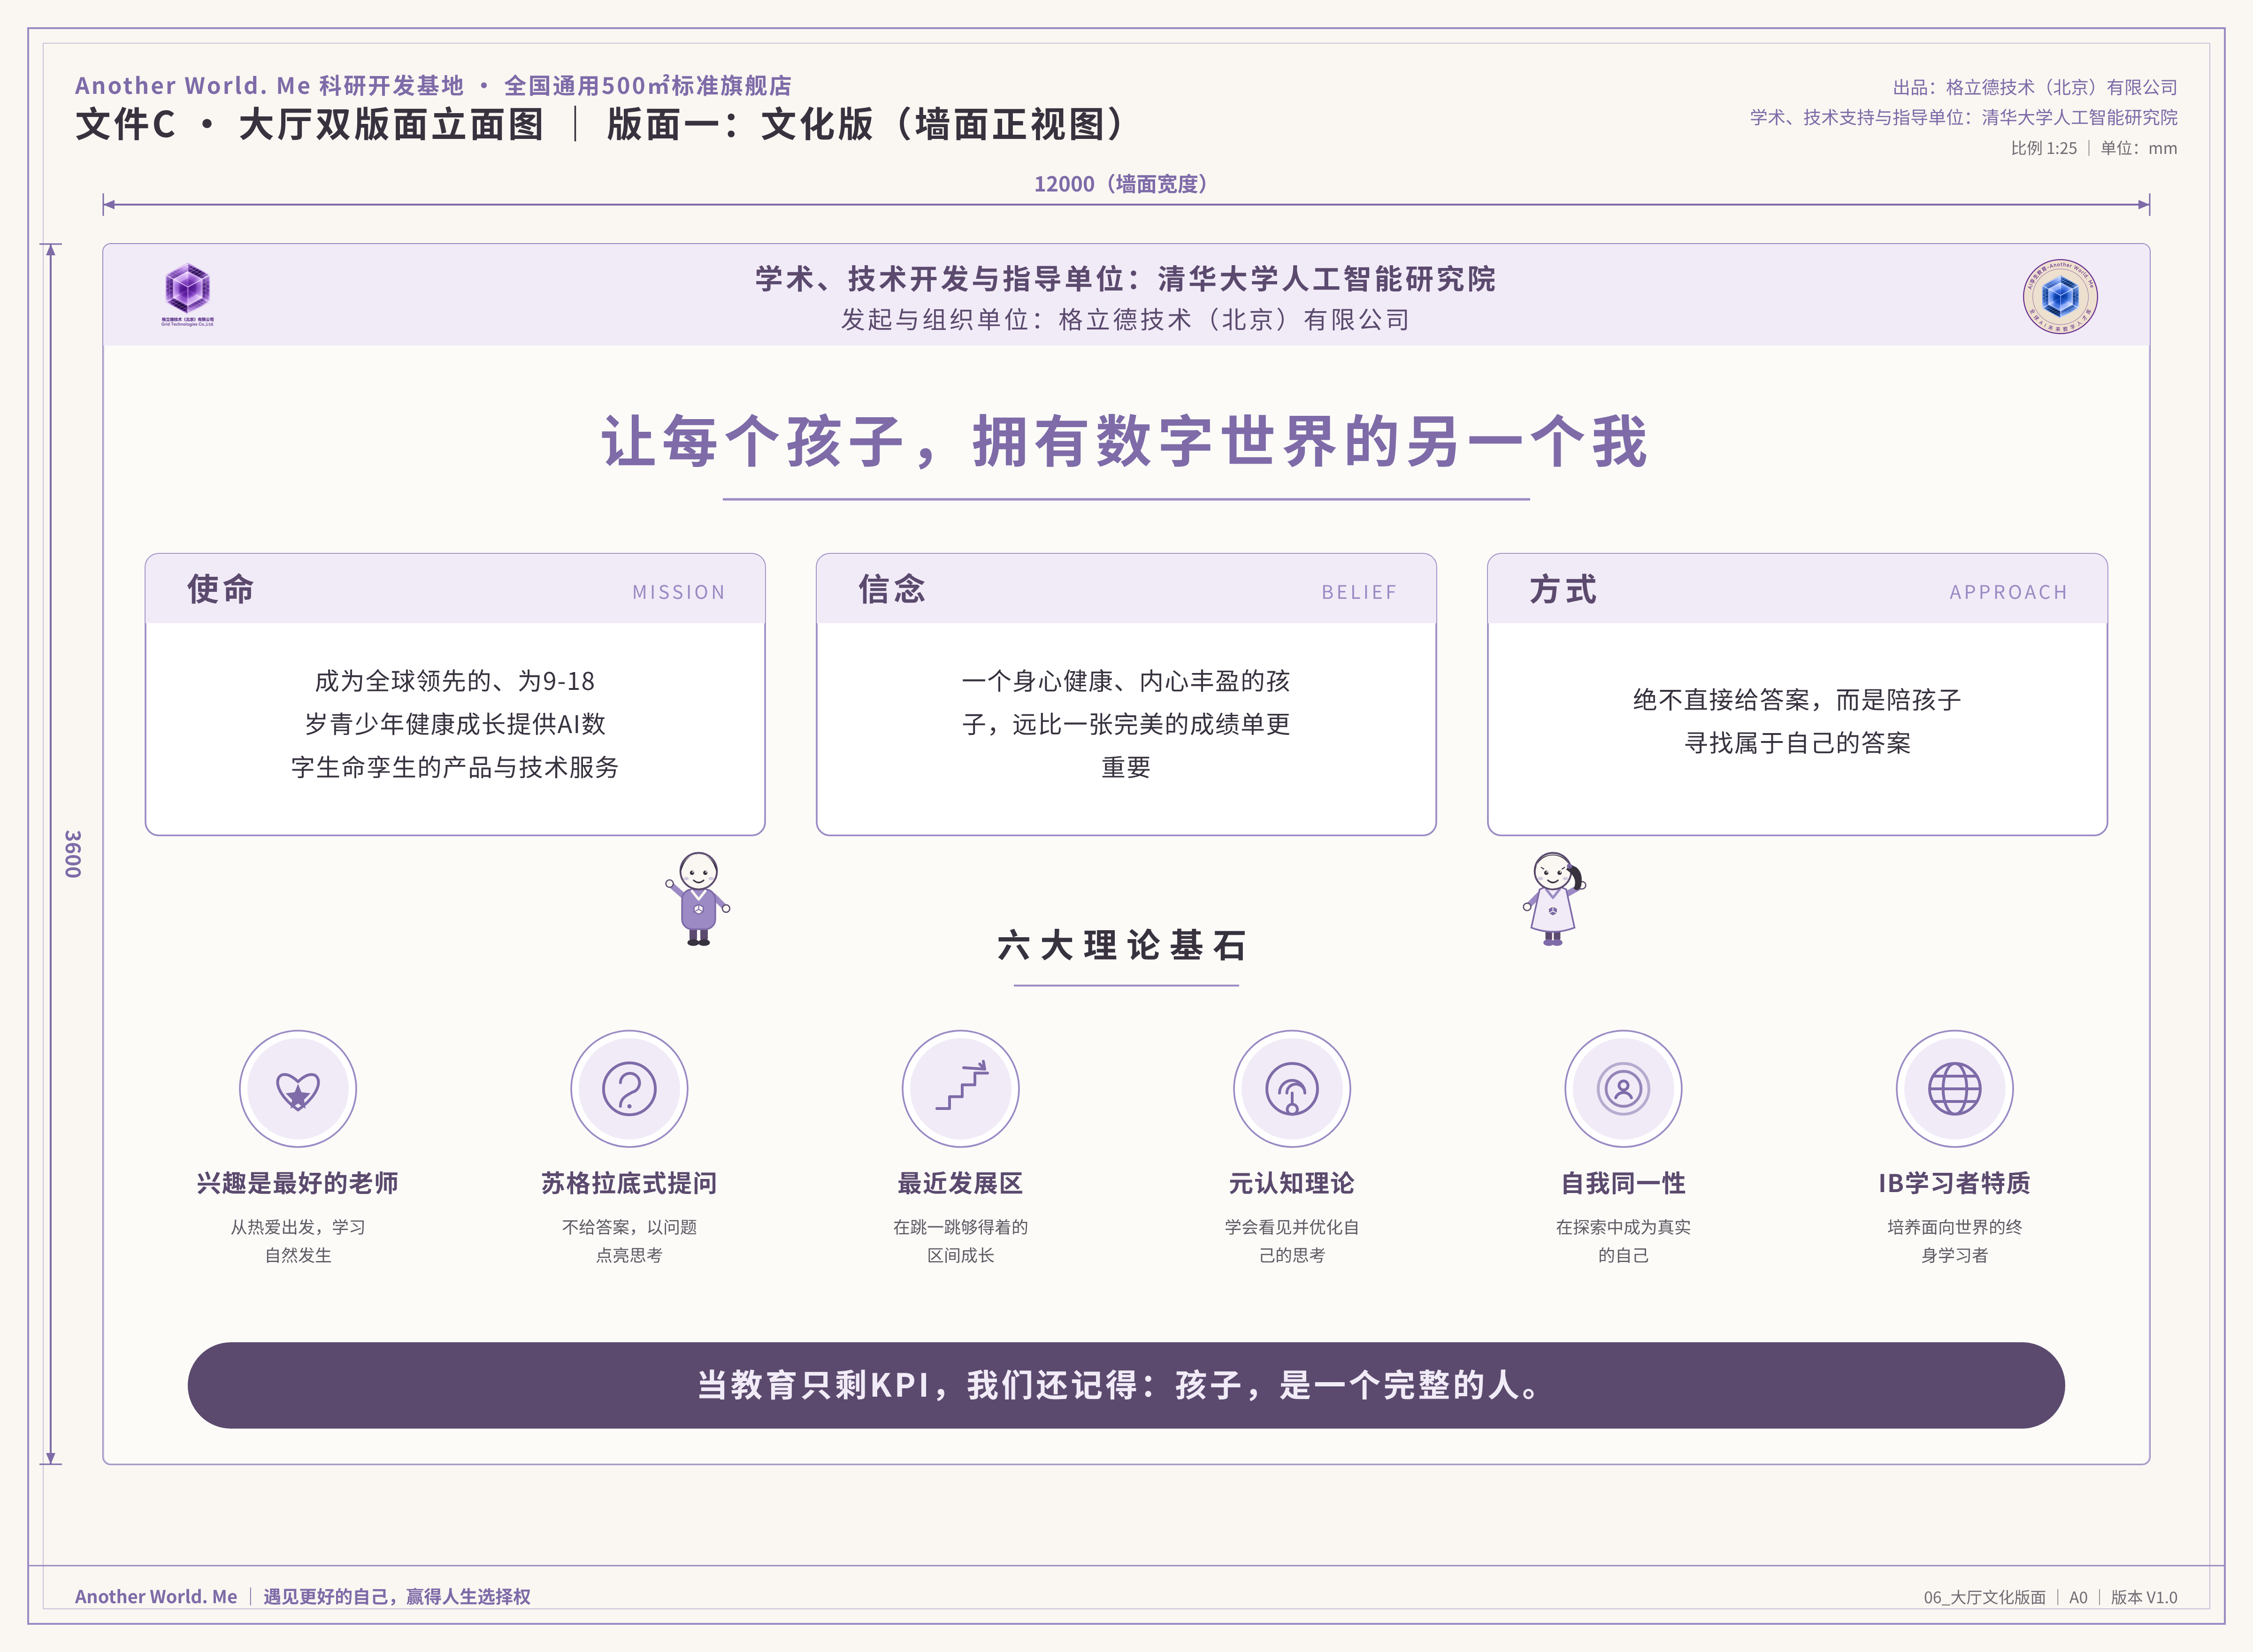Click the dark purple slogan banner about KPI

pos(1126,1385)
